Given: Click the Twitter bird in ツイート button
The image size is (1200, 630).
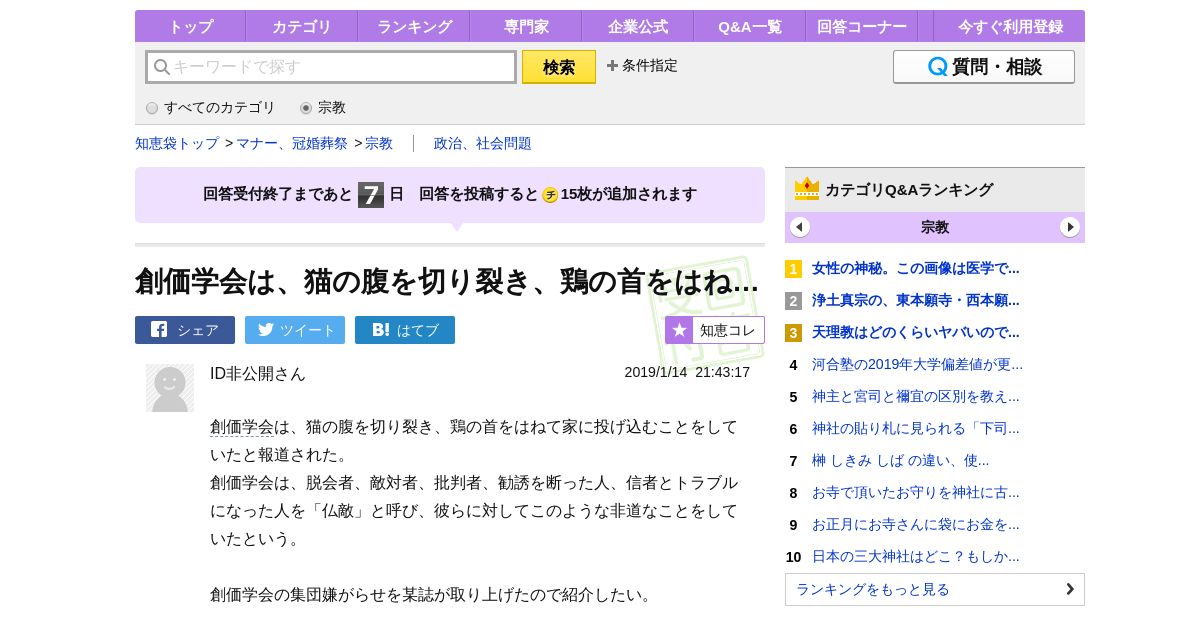Looking at the screenshot, I should pyautogui.click(x=265, y=329).
